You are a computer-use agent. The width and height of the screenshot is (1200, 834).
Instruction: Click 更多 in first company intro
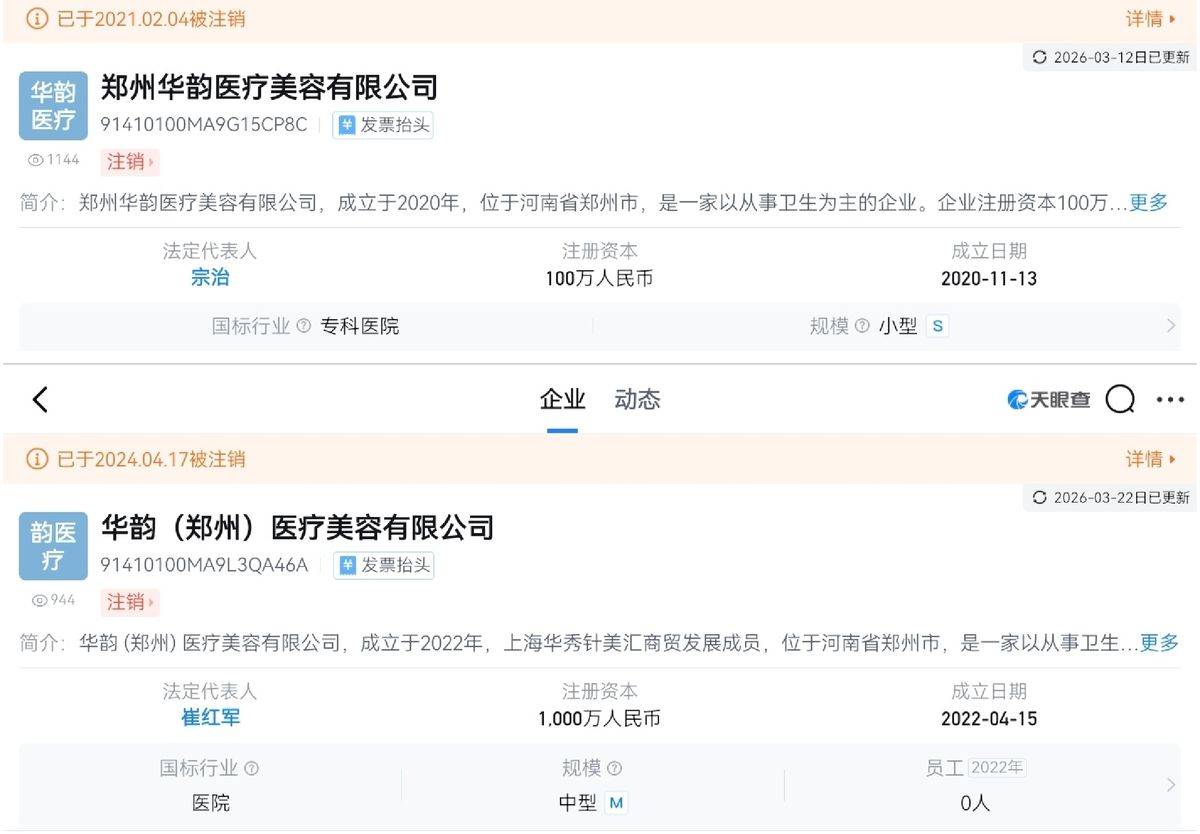click(1148, 203)
